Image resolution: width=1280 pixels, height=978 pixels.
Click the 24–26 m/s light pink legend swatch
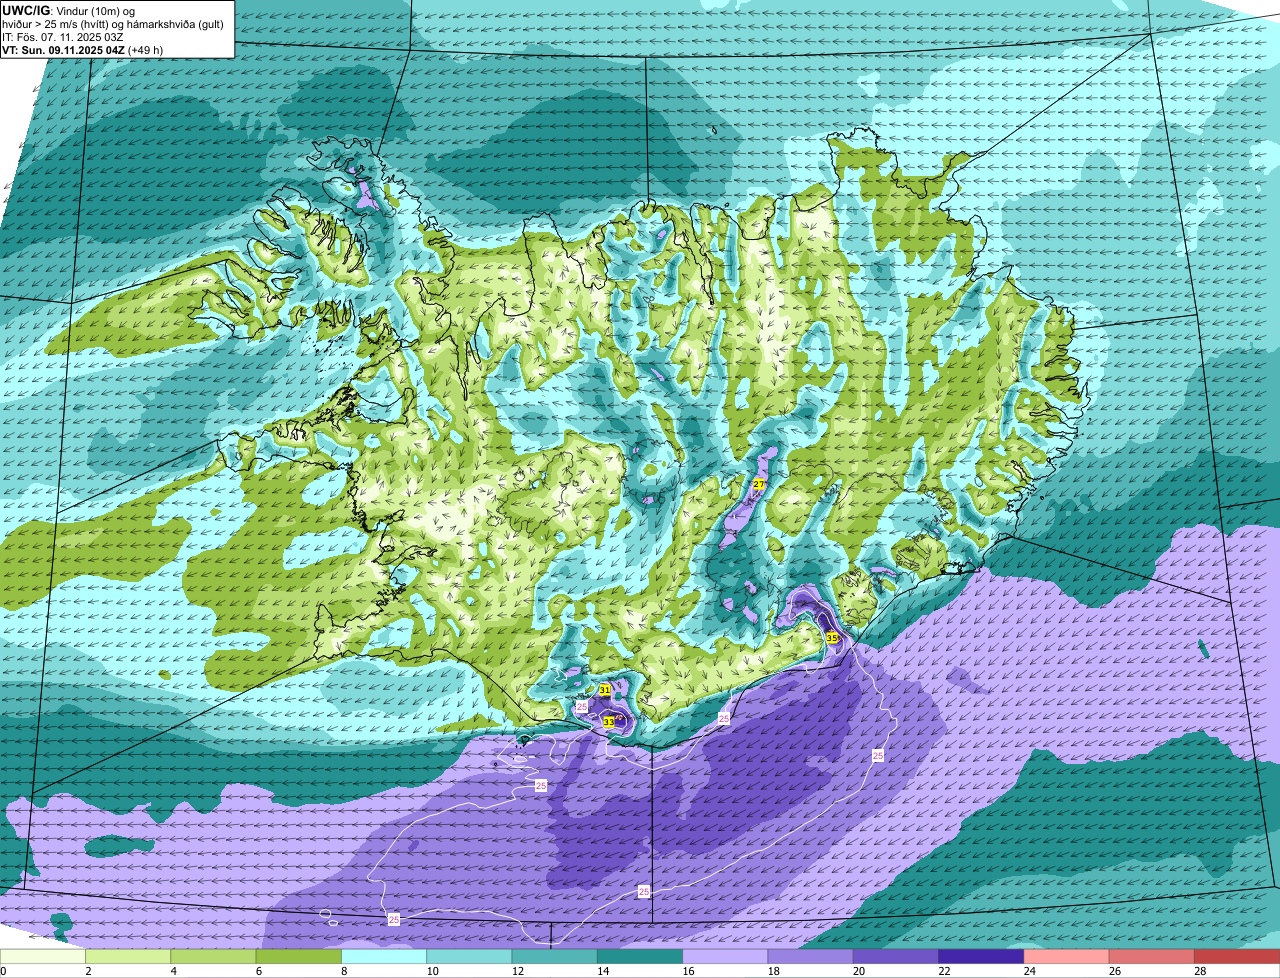1067,956
